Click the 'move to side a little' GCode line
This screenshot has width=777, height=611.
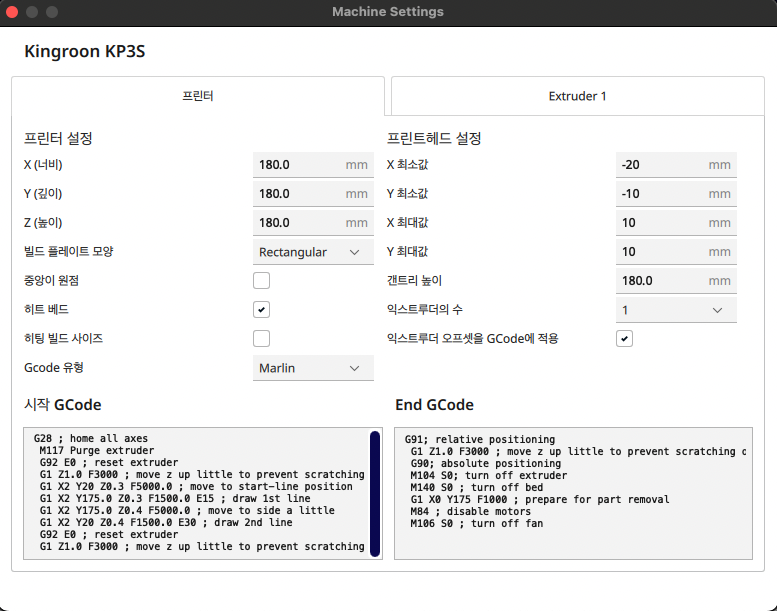pos(187,510)
